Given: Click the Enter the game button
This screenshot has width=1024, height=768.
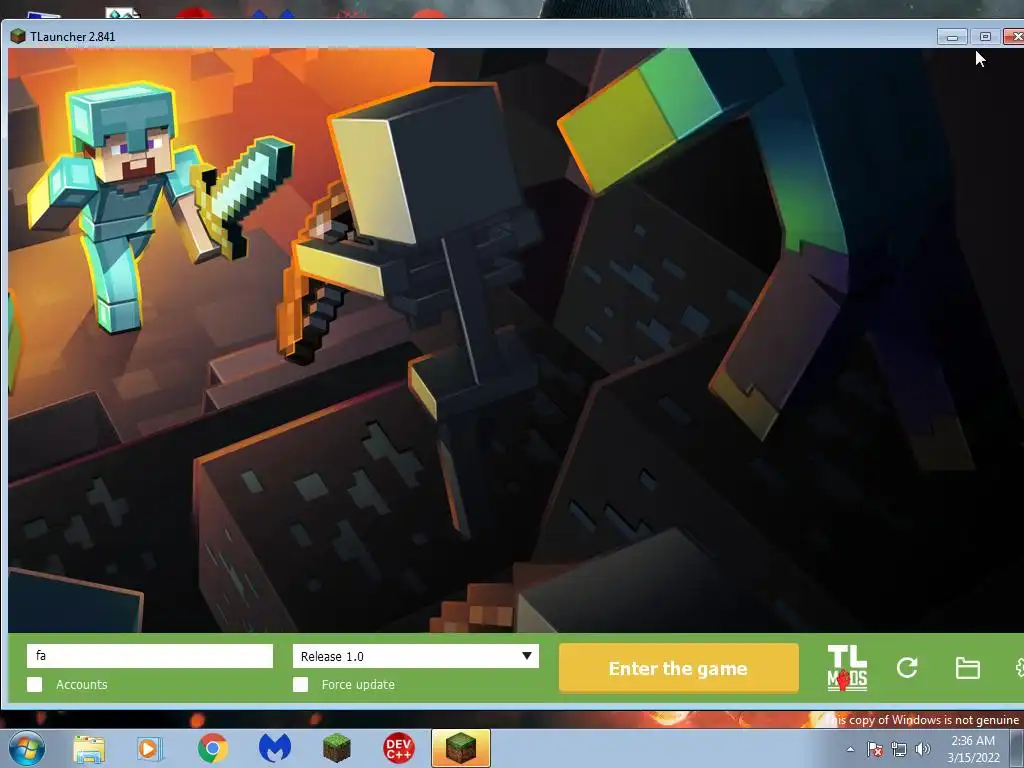Looking at the screenshot, I should 679,668.
